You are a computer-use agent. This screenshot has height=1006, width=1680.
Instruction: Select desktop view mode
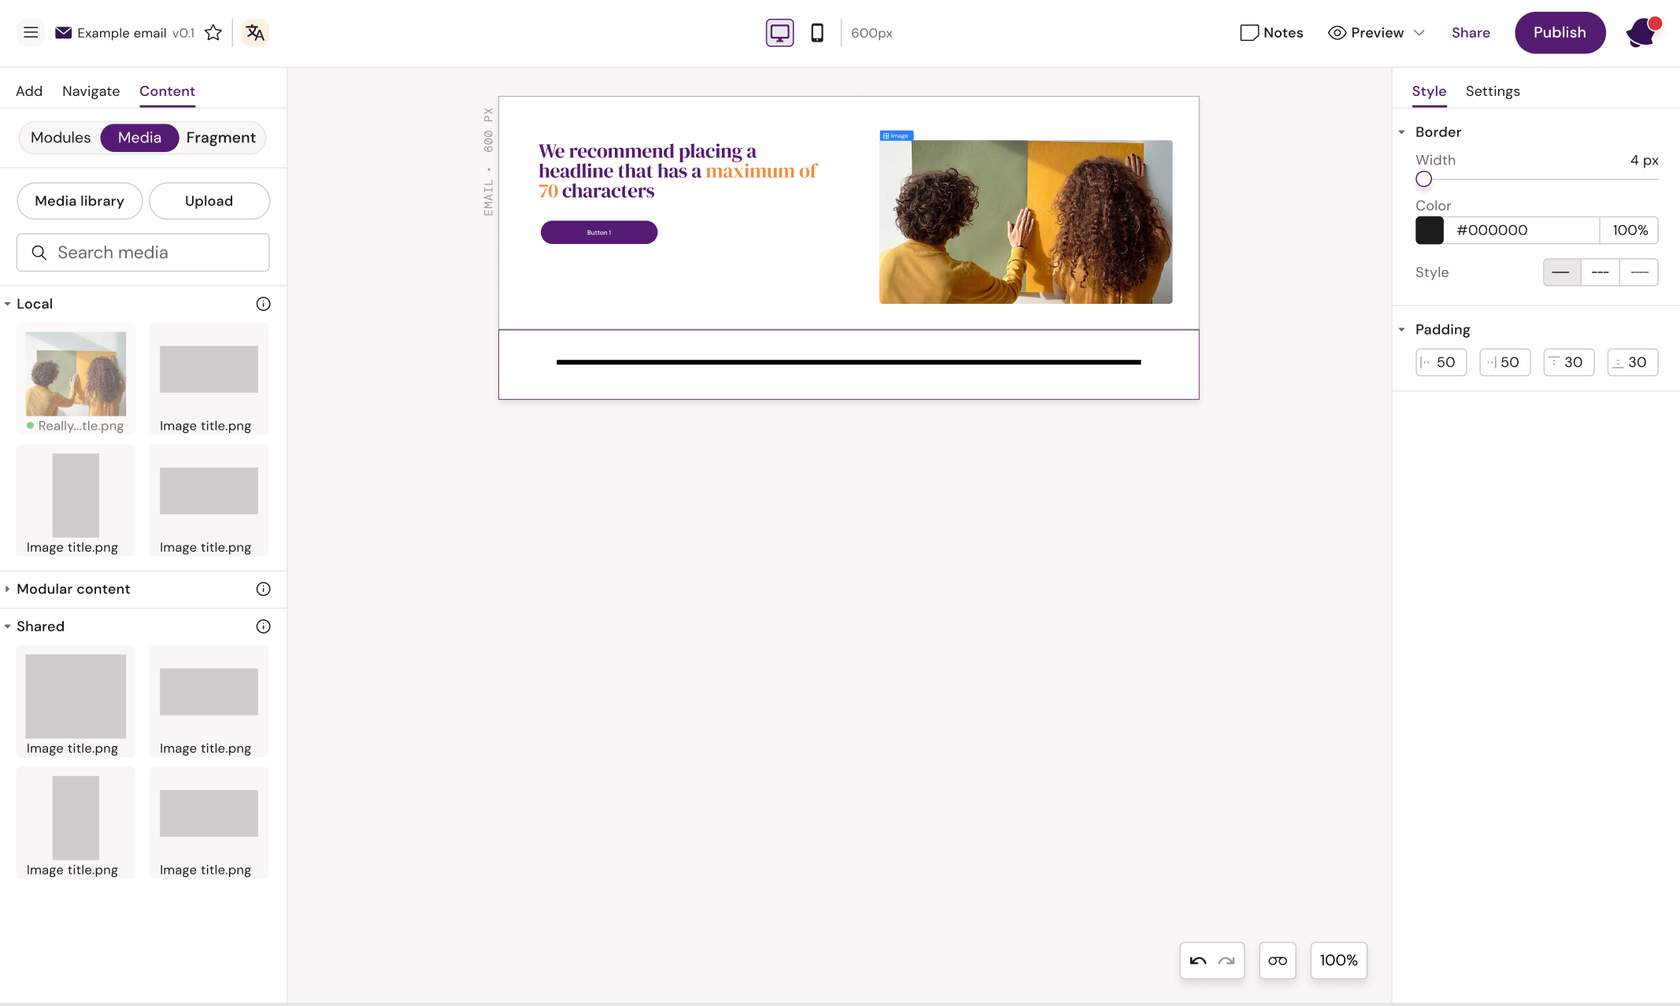point(779,33)
